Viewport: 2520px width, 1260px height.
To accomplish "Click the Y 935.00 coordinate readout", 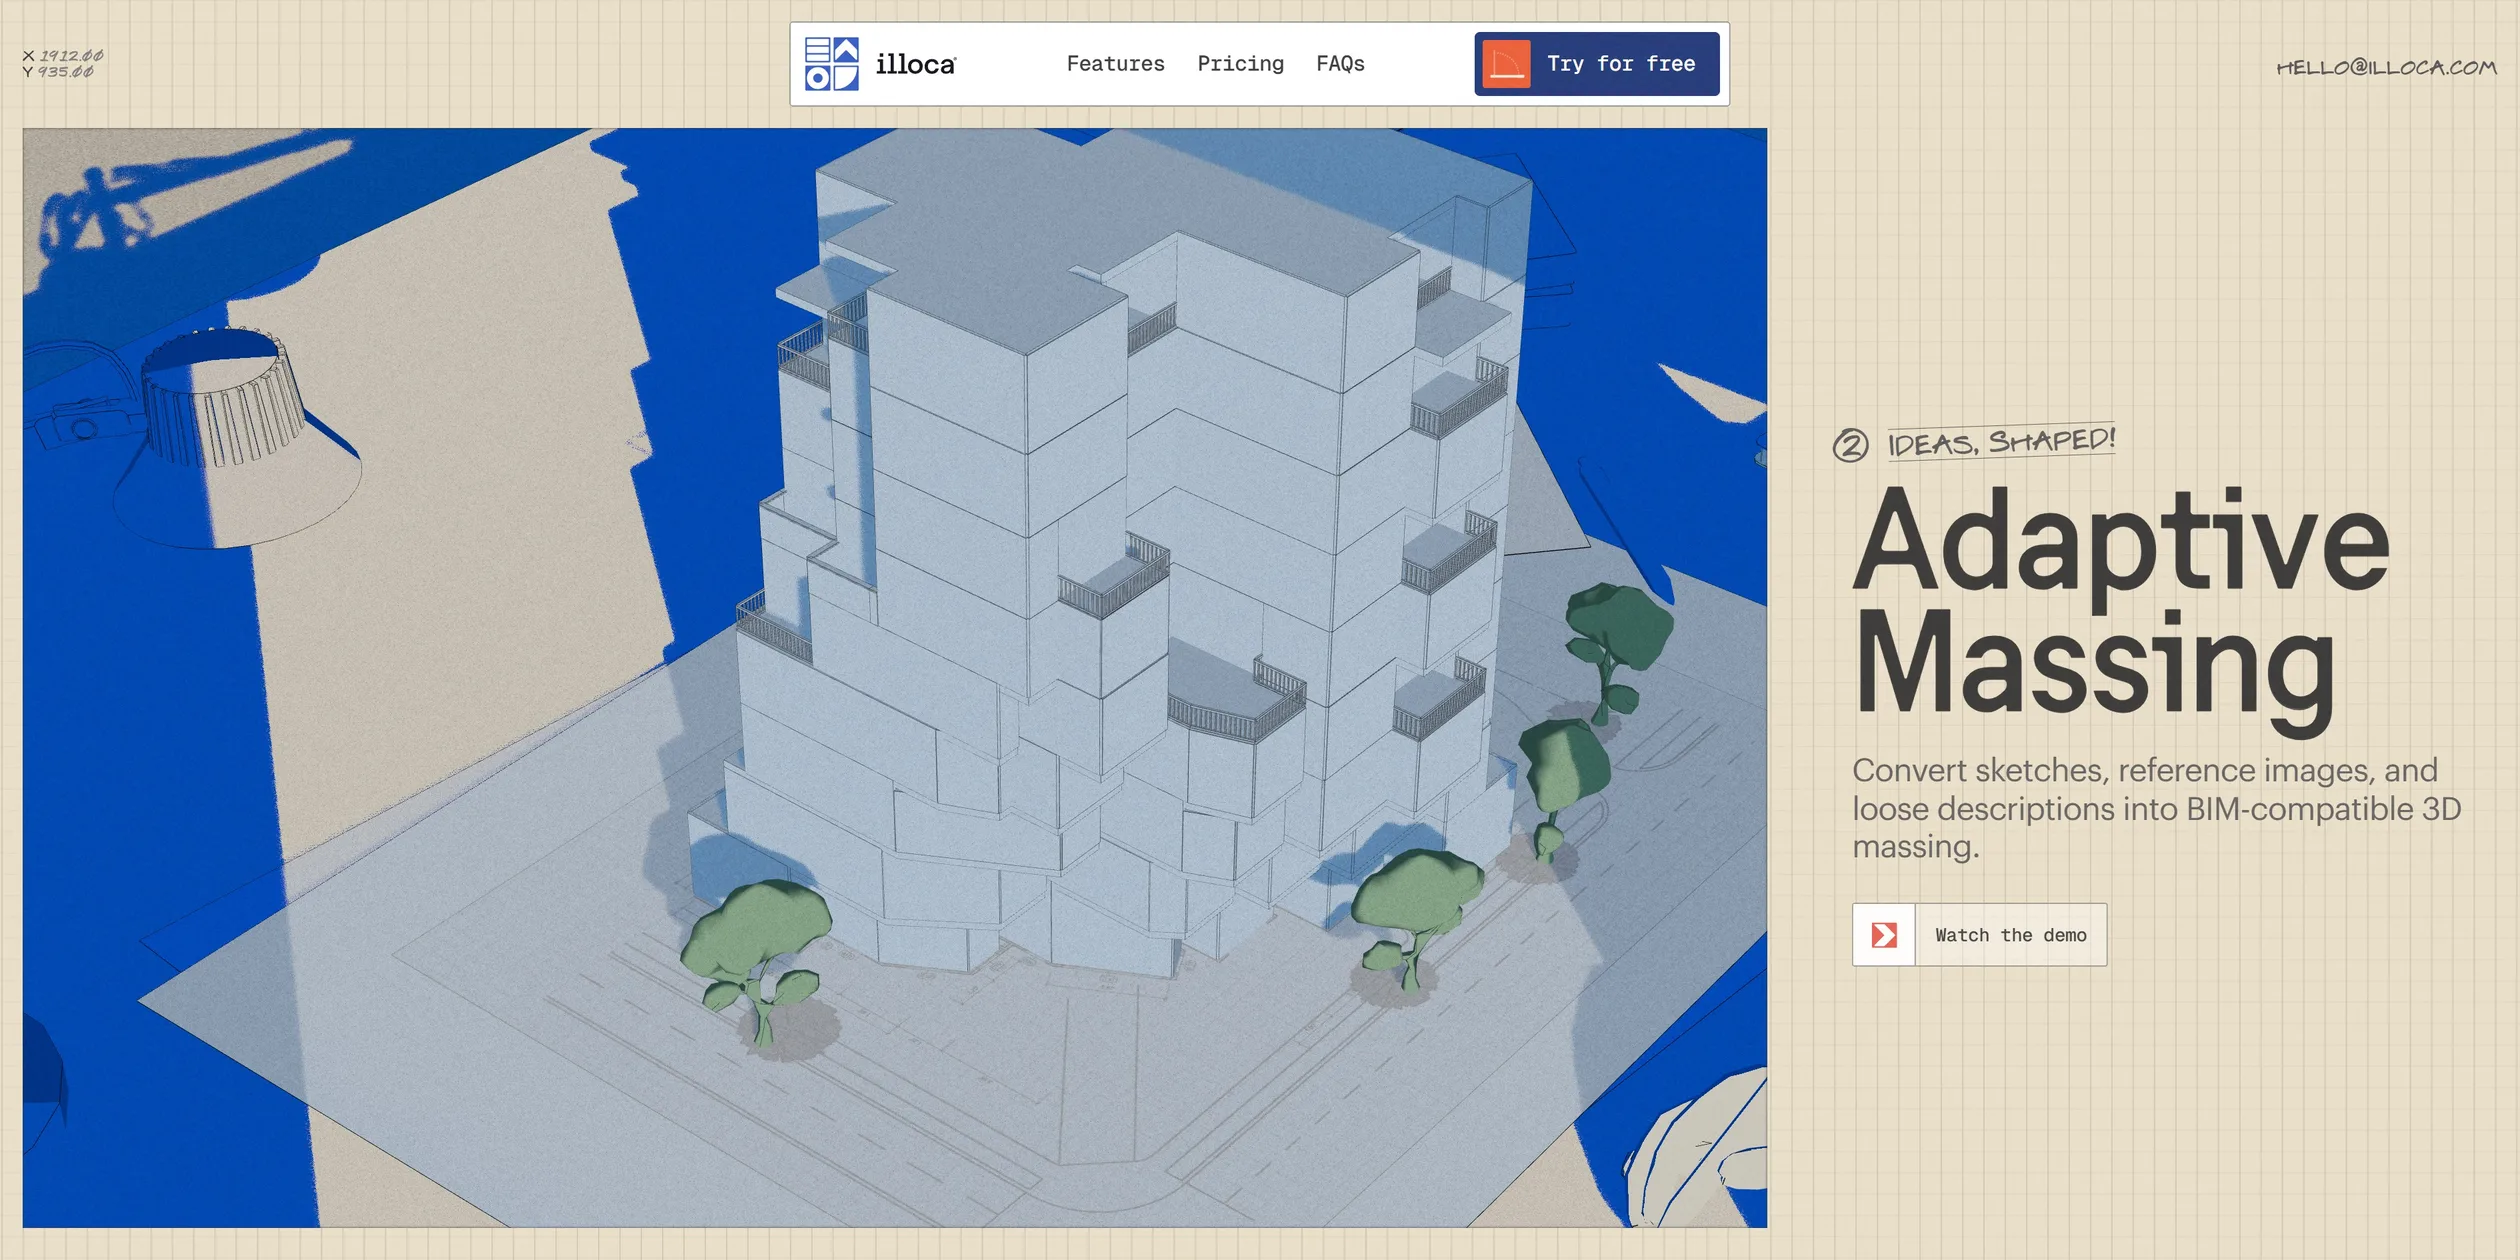I will pyautogui.click(x=58, y=72).
